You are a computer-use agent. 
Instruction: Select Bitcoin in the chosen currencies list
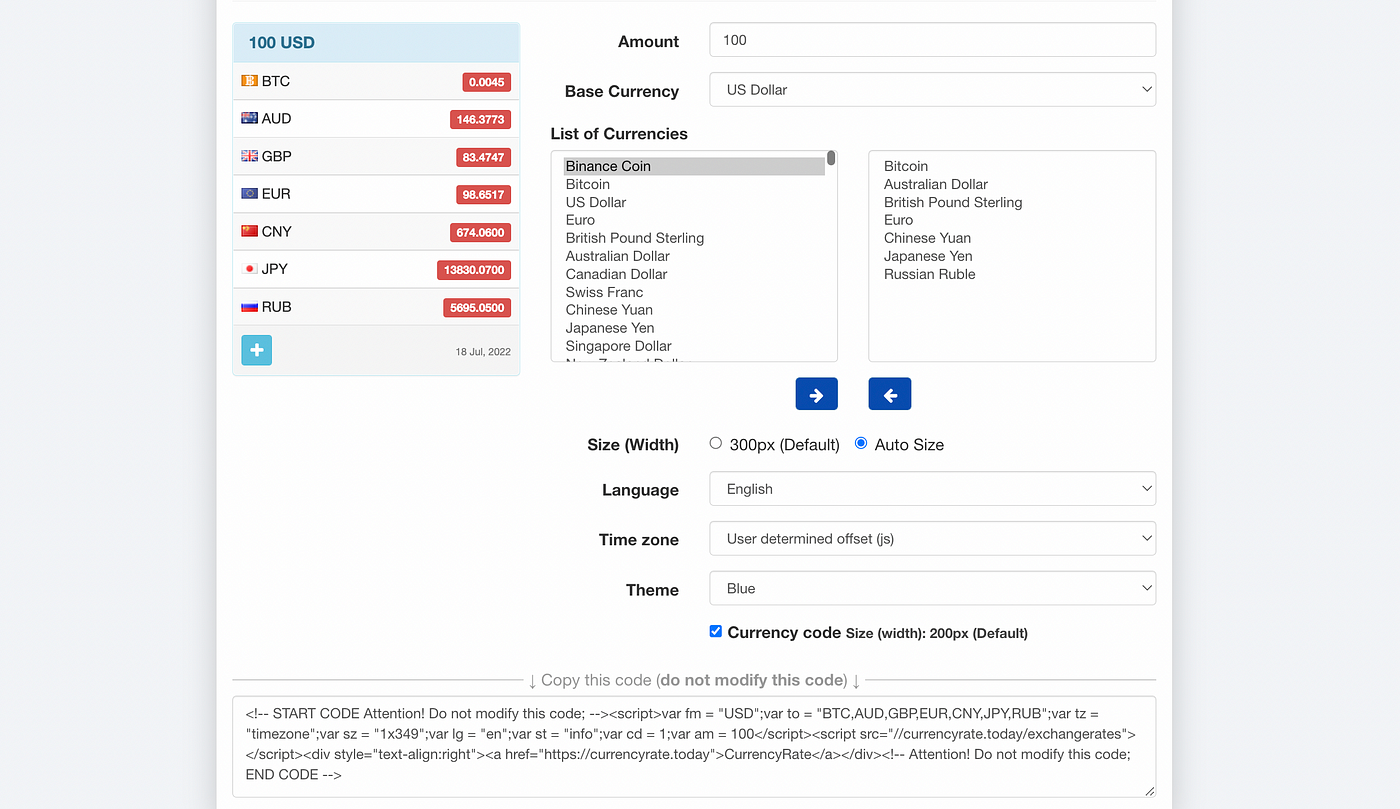tap(1012, 166)
